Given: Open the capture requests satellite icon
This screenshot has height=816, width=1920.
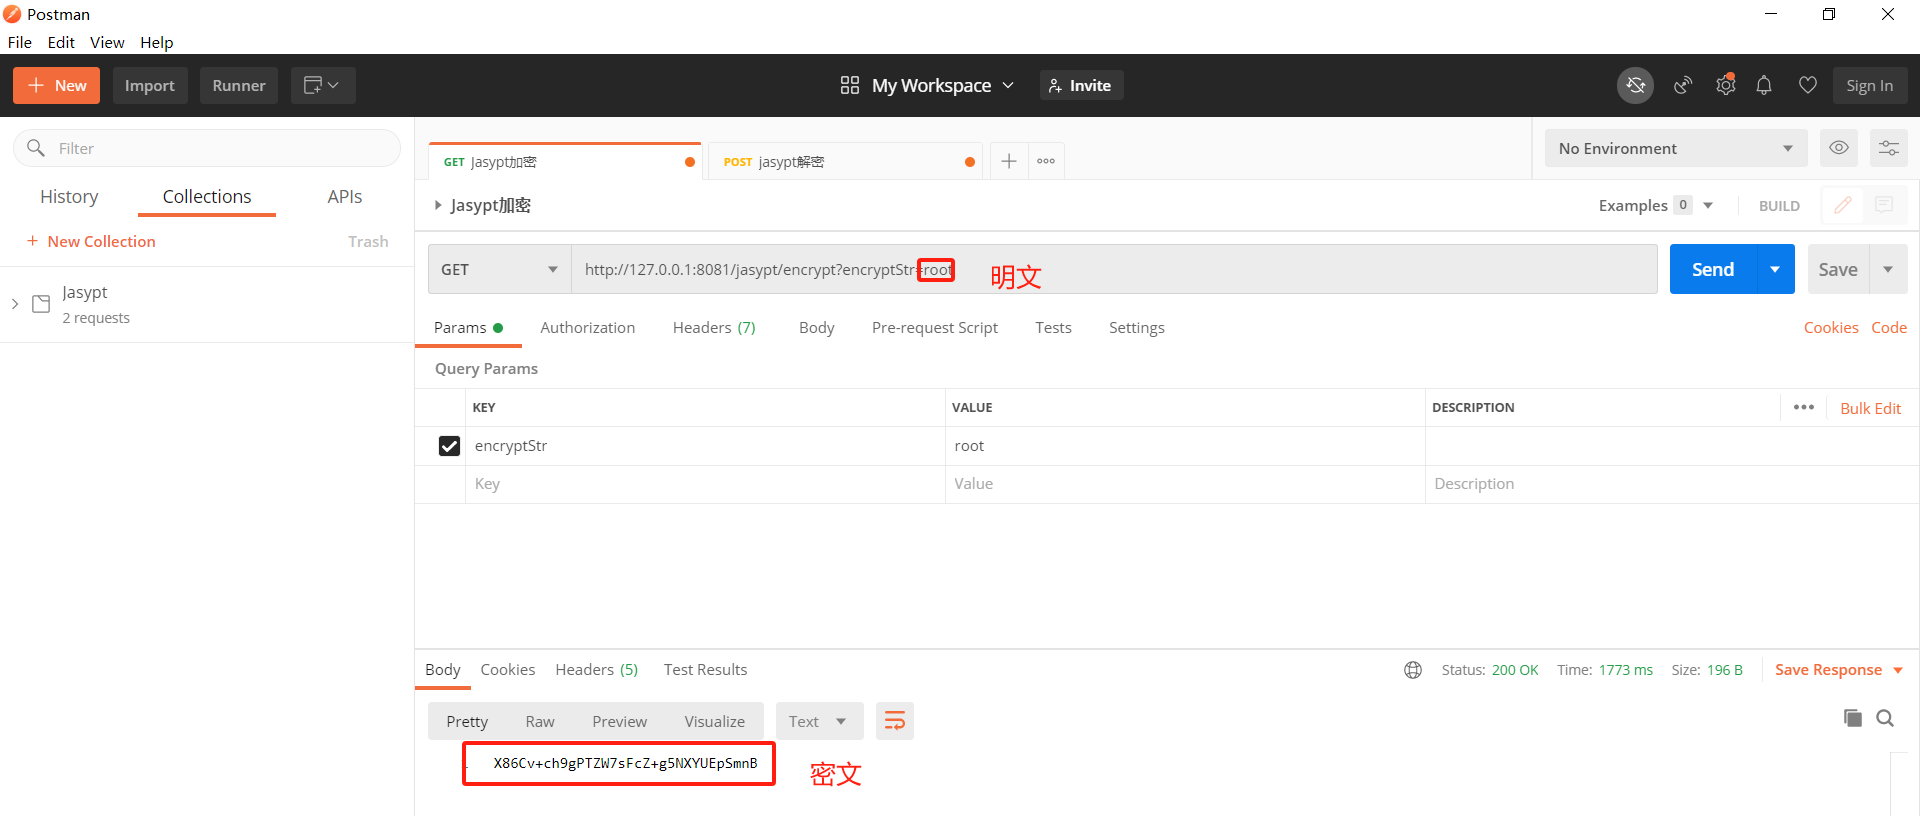Looking at the screenshot, I should point(1683,86).
